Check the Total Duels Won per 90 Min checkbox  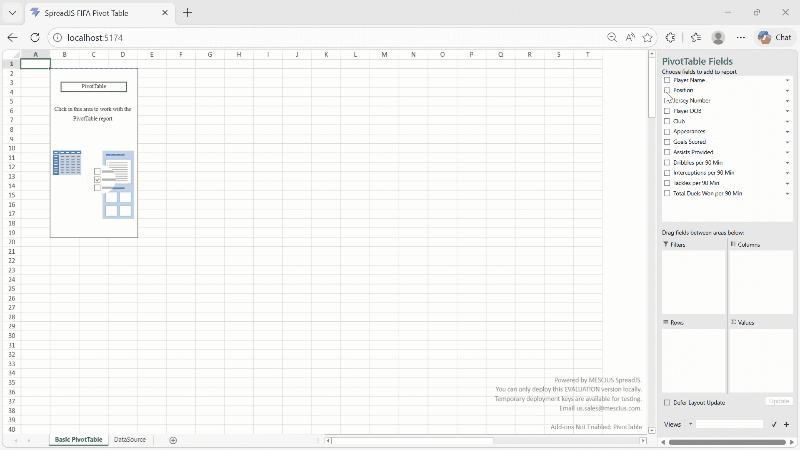coord(667,193)
